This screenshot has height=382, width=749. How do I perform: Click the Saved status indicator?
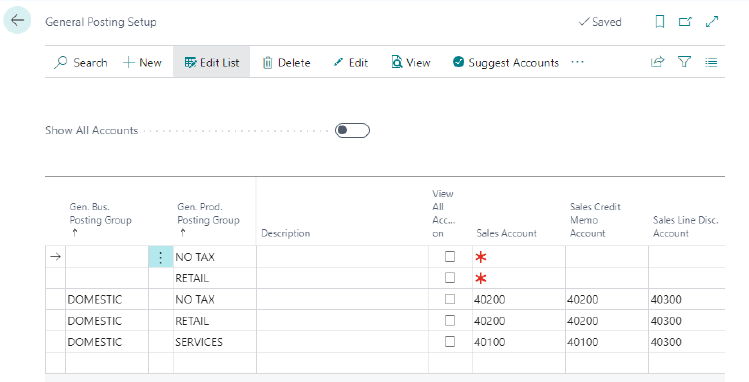(x=600, y=21)
